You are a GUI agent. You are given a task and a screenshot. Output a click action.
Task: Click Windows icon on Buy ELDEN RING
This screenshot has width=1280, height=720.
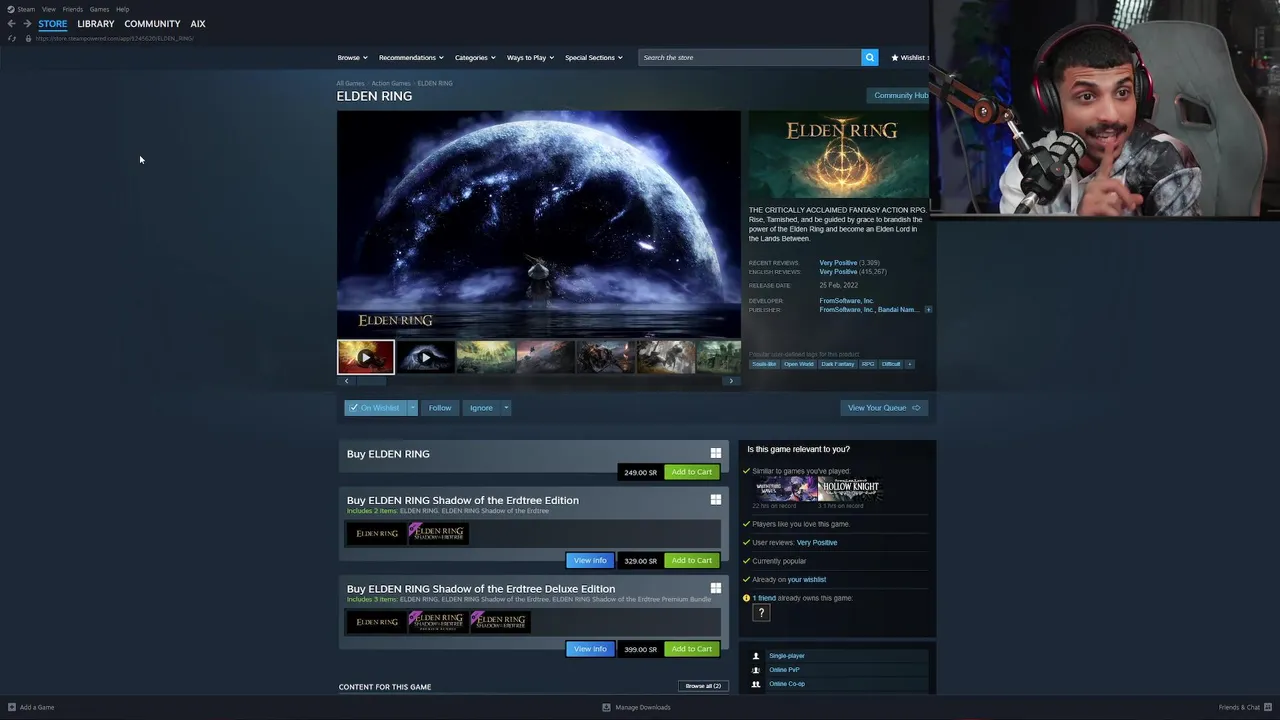(x=715, y=453)
